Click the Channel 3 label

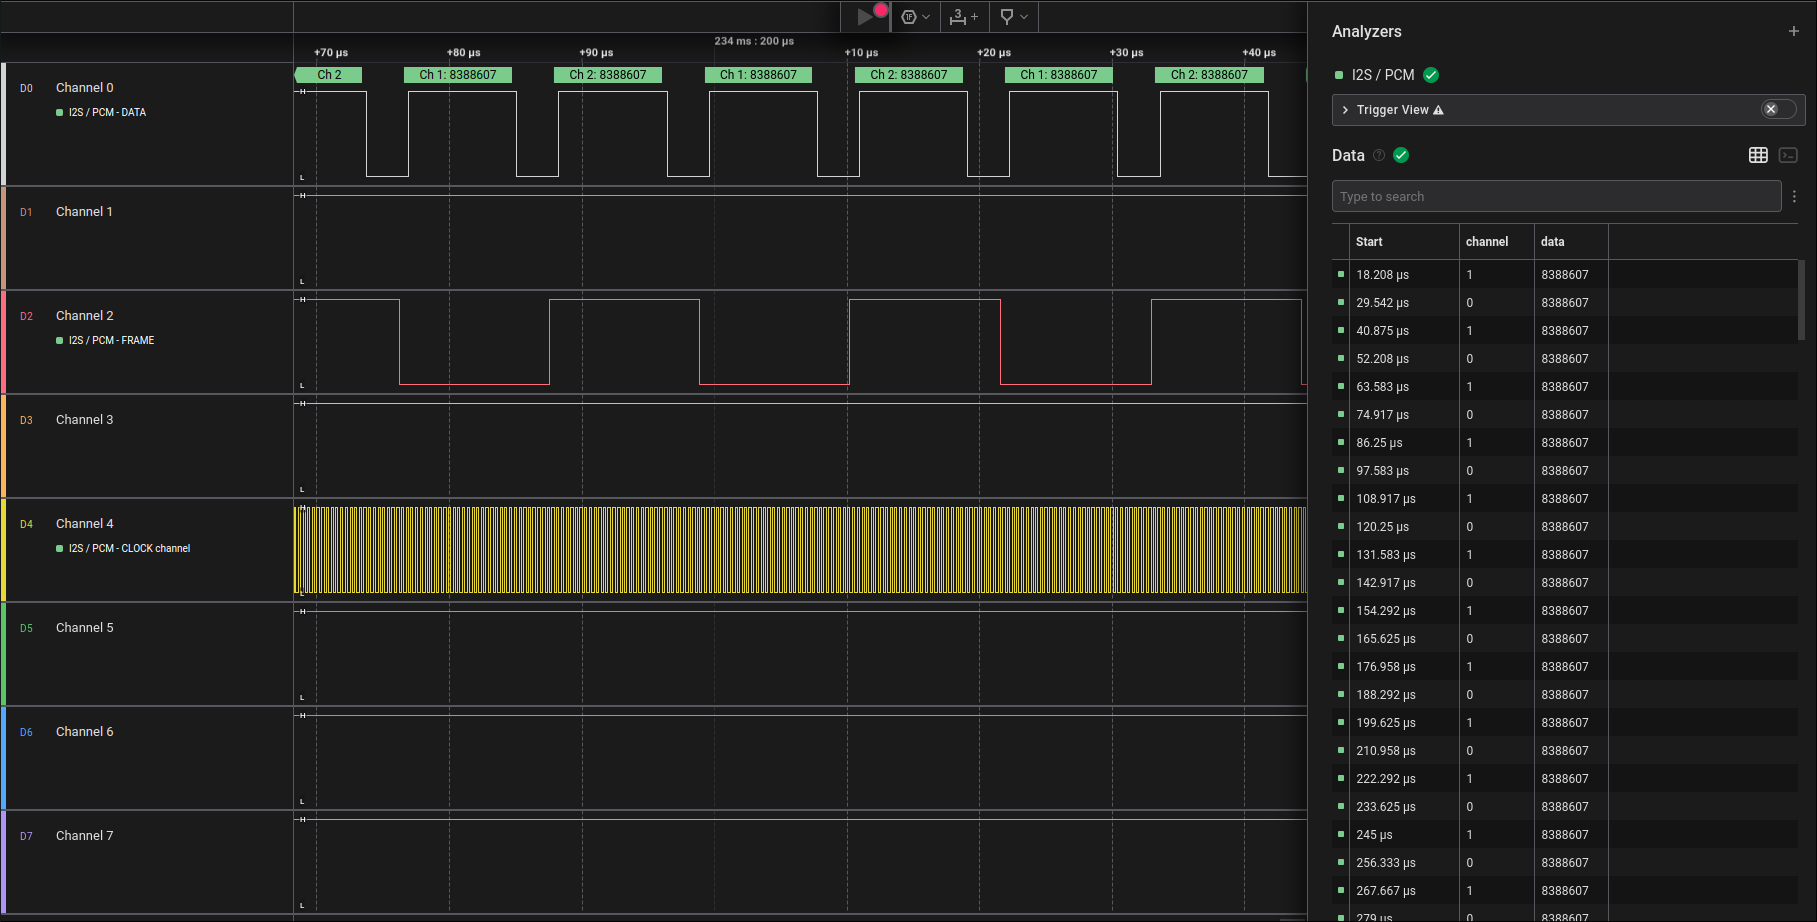(x=84, y=420)
